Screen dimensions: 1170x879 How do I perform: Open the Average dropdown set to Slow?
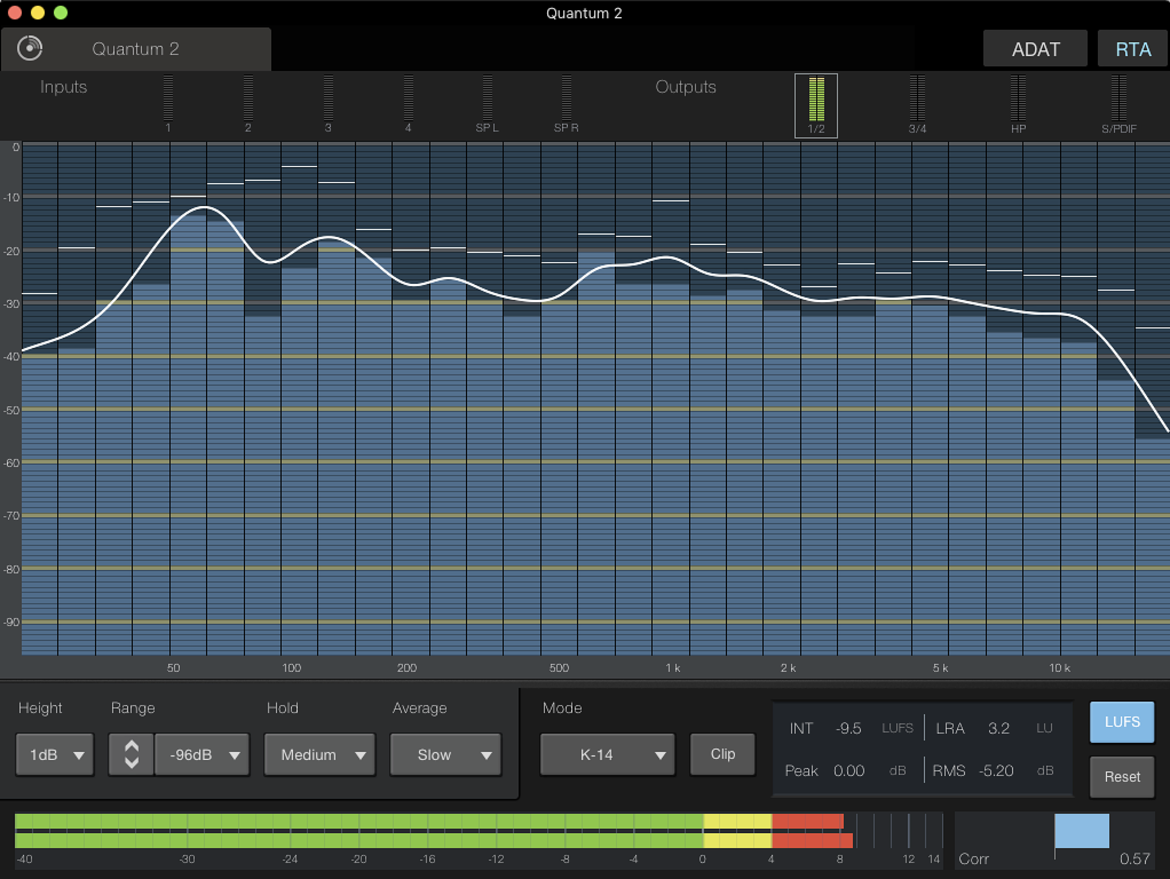[445, 754]
